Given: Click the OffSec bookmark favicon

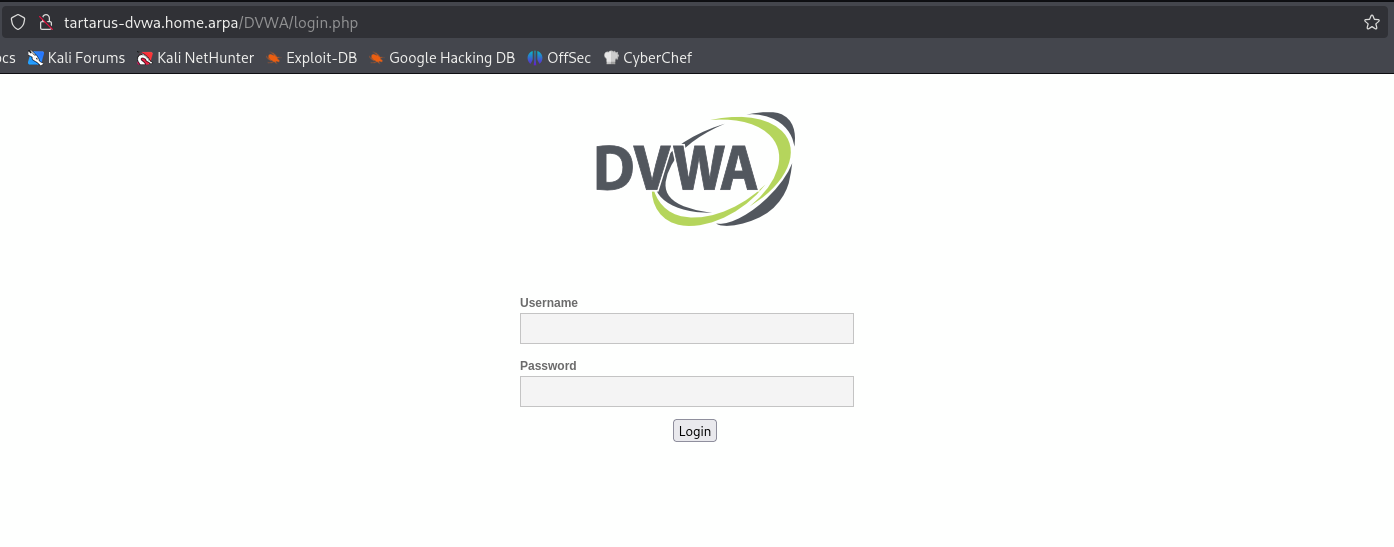Looking at the screenshot, I should coord(535,58).
